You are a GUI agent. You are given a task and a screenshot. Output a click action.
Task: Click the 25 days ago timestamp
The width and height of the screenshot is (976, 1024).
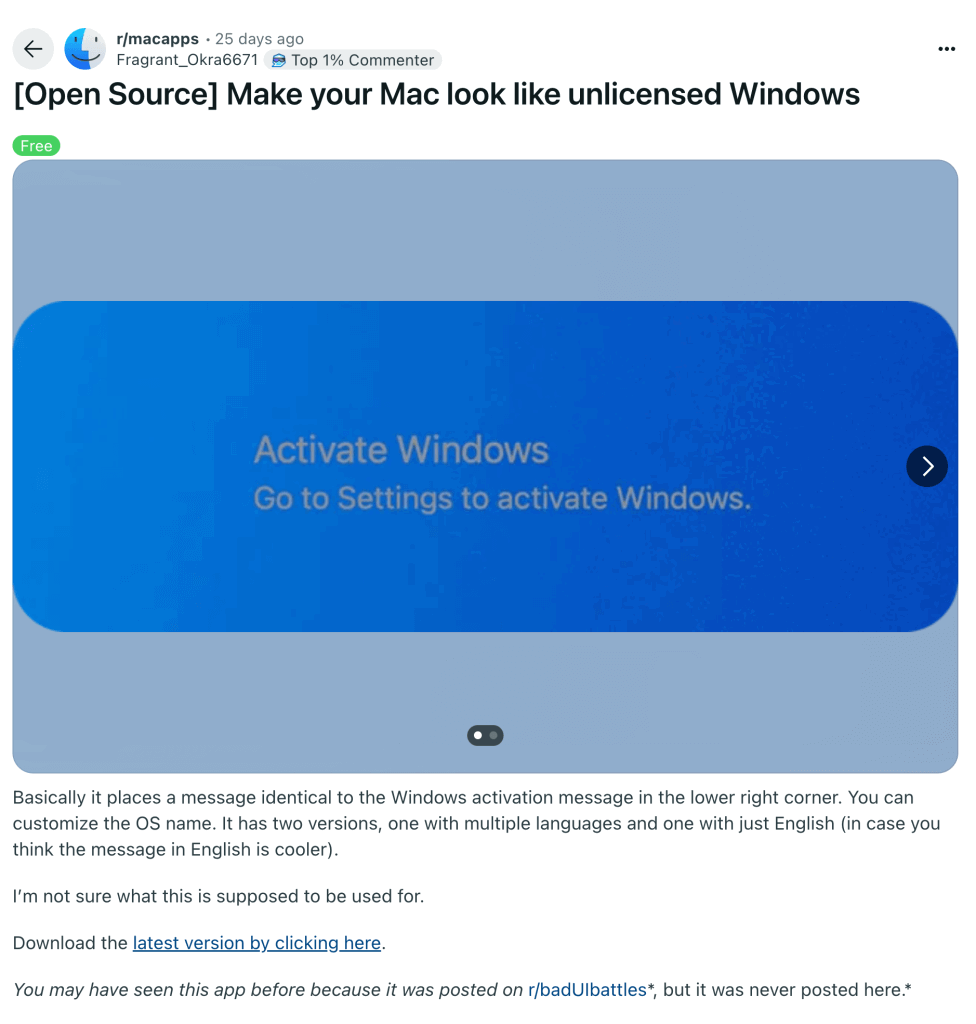259,39
